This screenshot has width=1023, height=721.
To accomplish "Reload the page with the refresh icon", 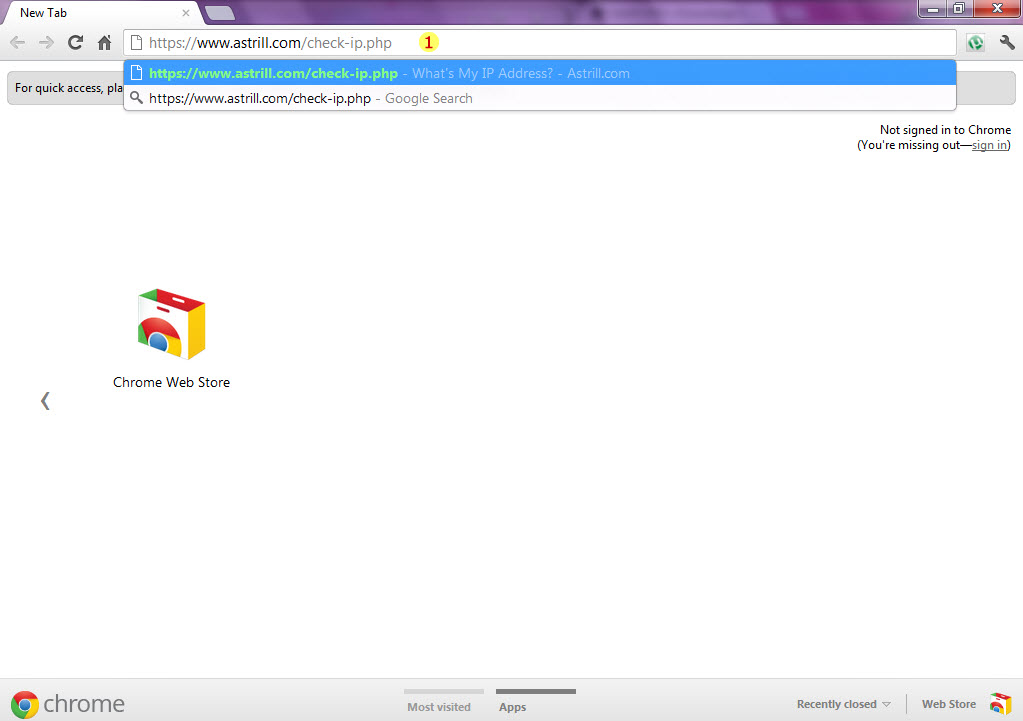I will 76,43.
